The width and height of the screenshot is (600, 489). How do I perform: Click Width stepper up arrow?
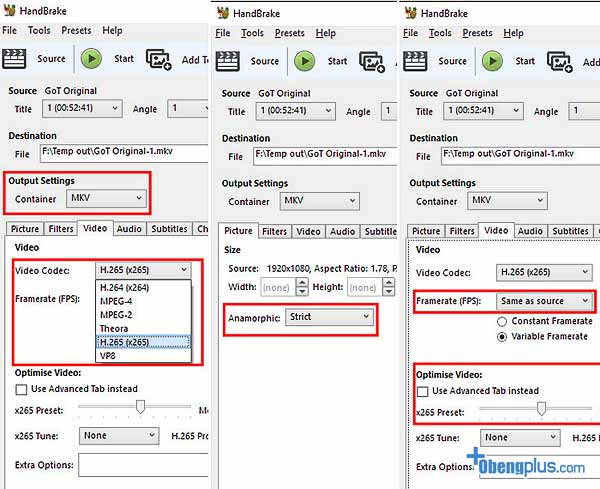point(302,283)
